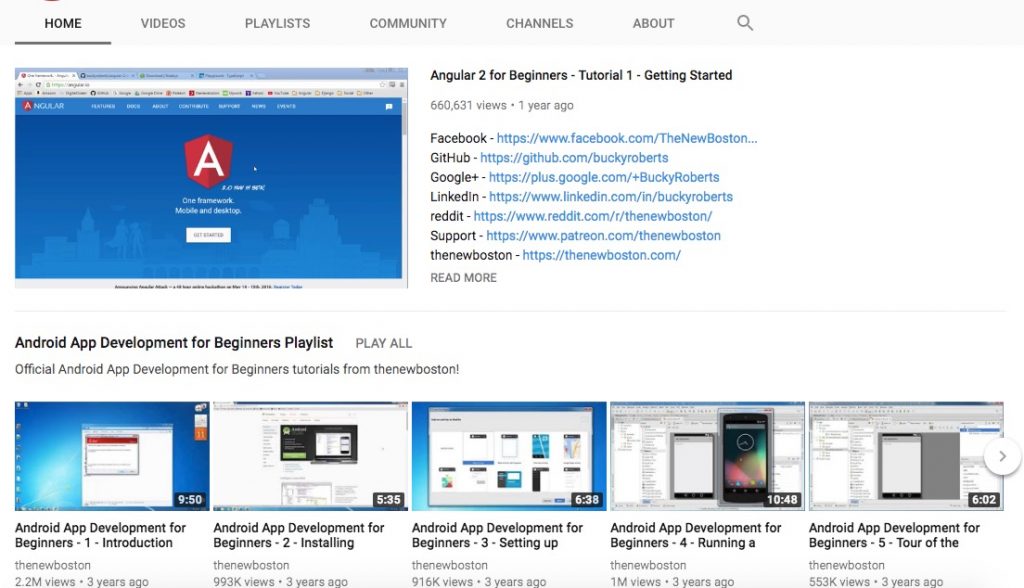Switch to the PLAYLISTS tab

(277, 23)
